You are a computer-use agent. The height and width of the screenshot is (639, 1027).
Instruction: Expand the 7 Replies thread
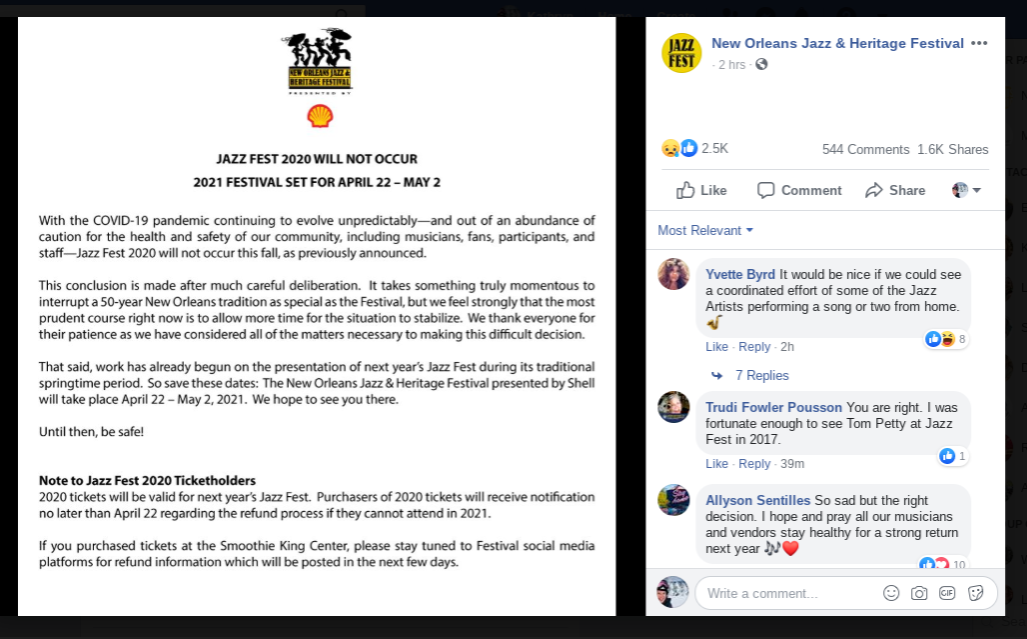pyautogui.click(x=761, y=375)
